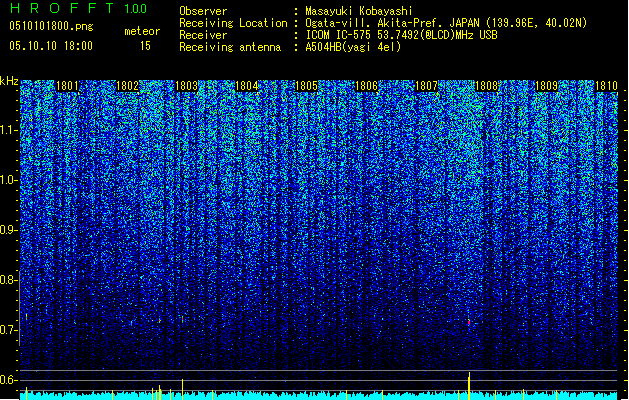The height and width of the screenshot is (400, 629).
Task: Click the A504HB(yagi 4el) antenna text
Action: 353,47
